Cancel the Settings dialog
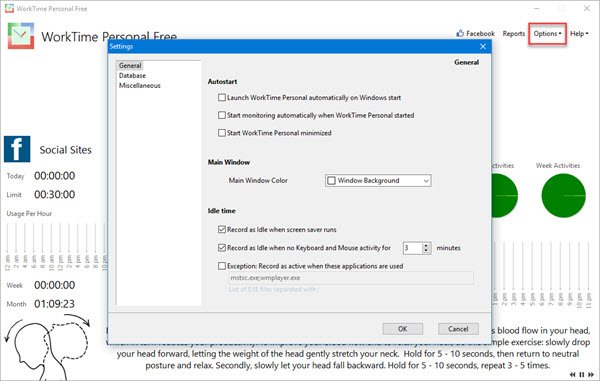 [x=458, y=329]
